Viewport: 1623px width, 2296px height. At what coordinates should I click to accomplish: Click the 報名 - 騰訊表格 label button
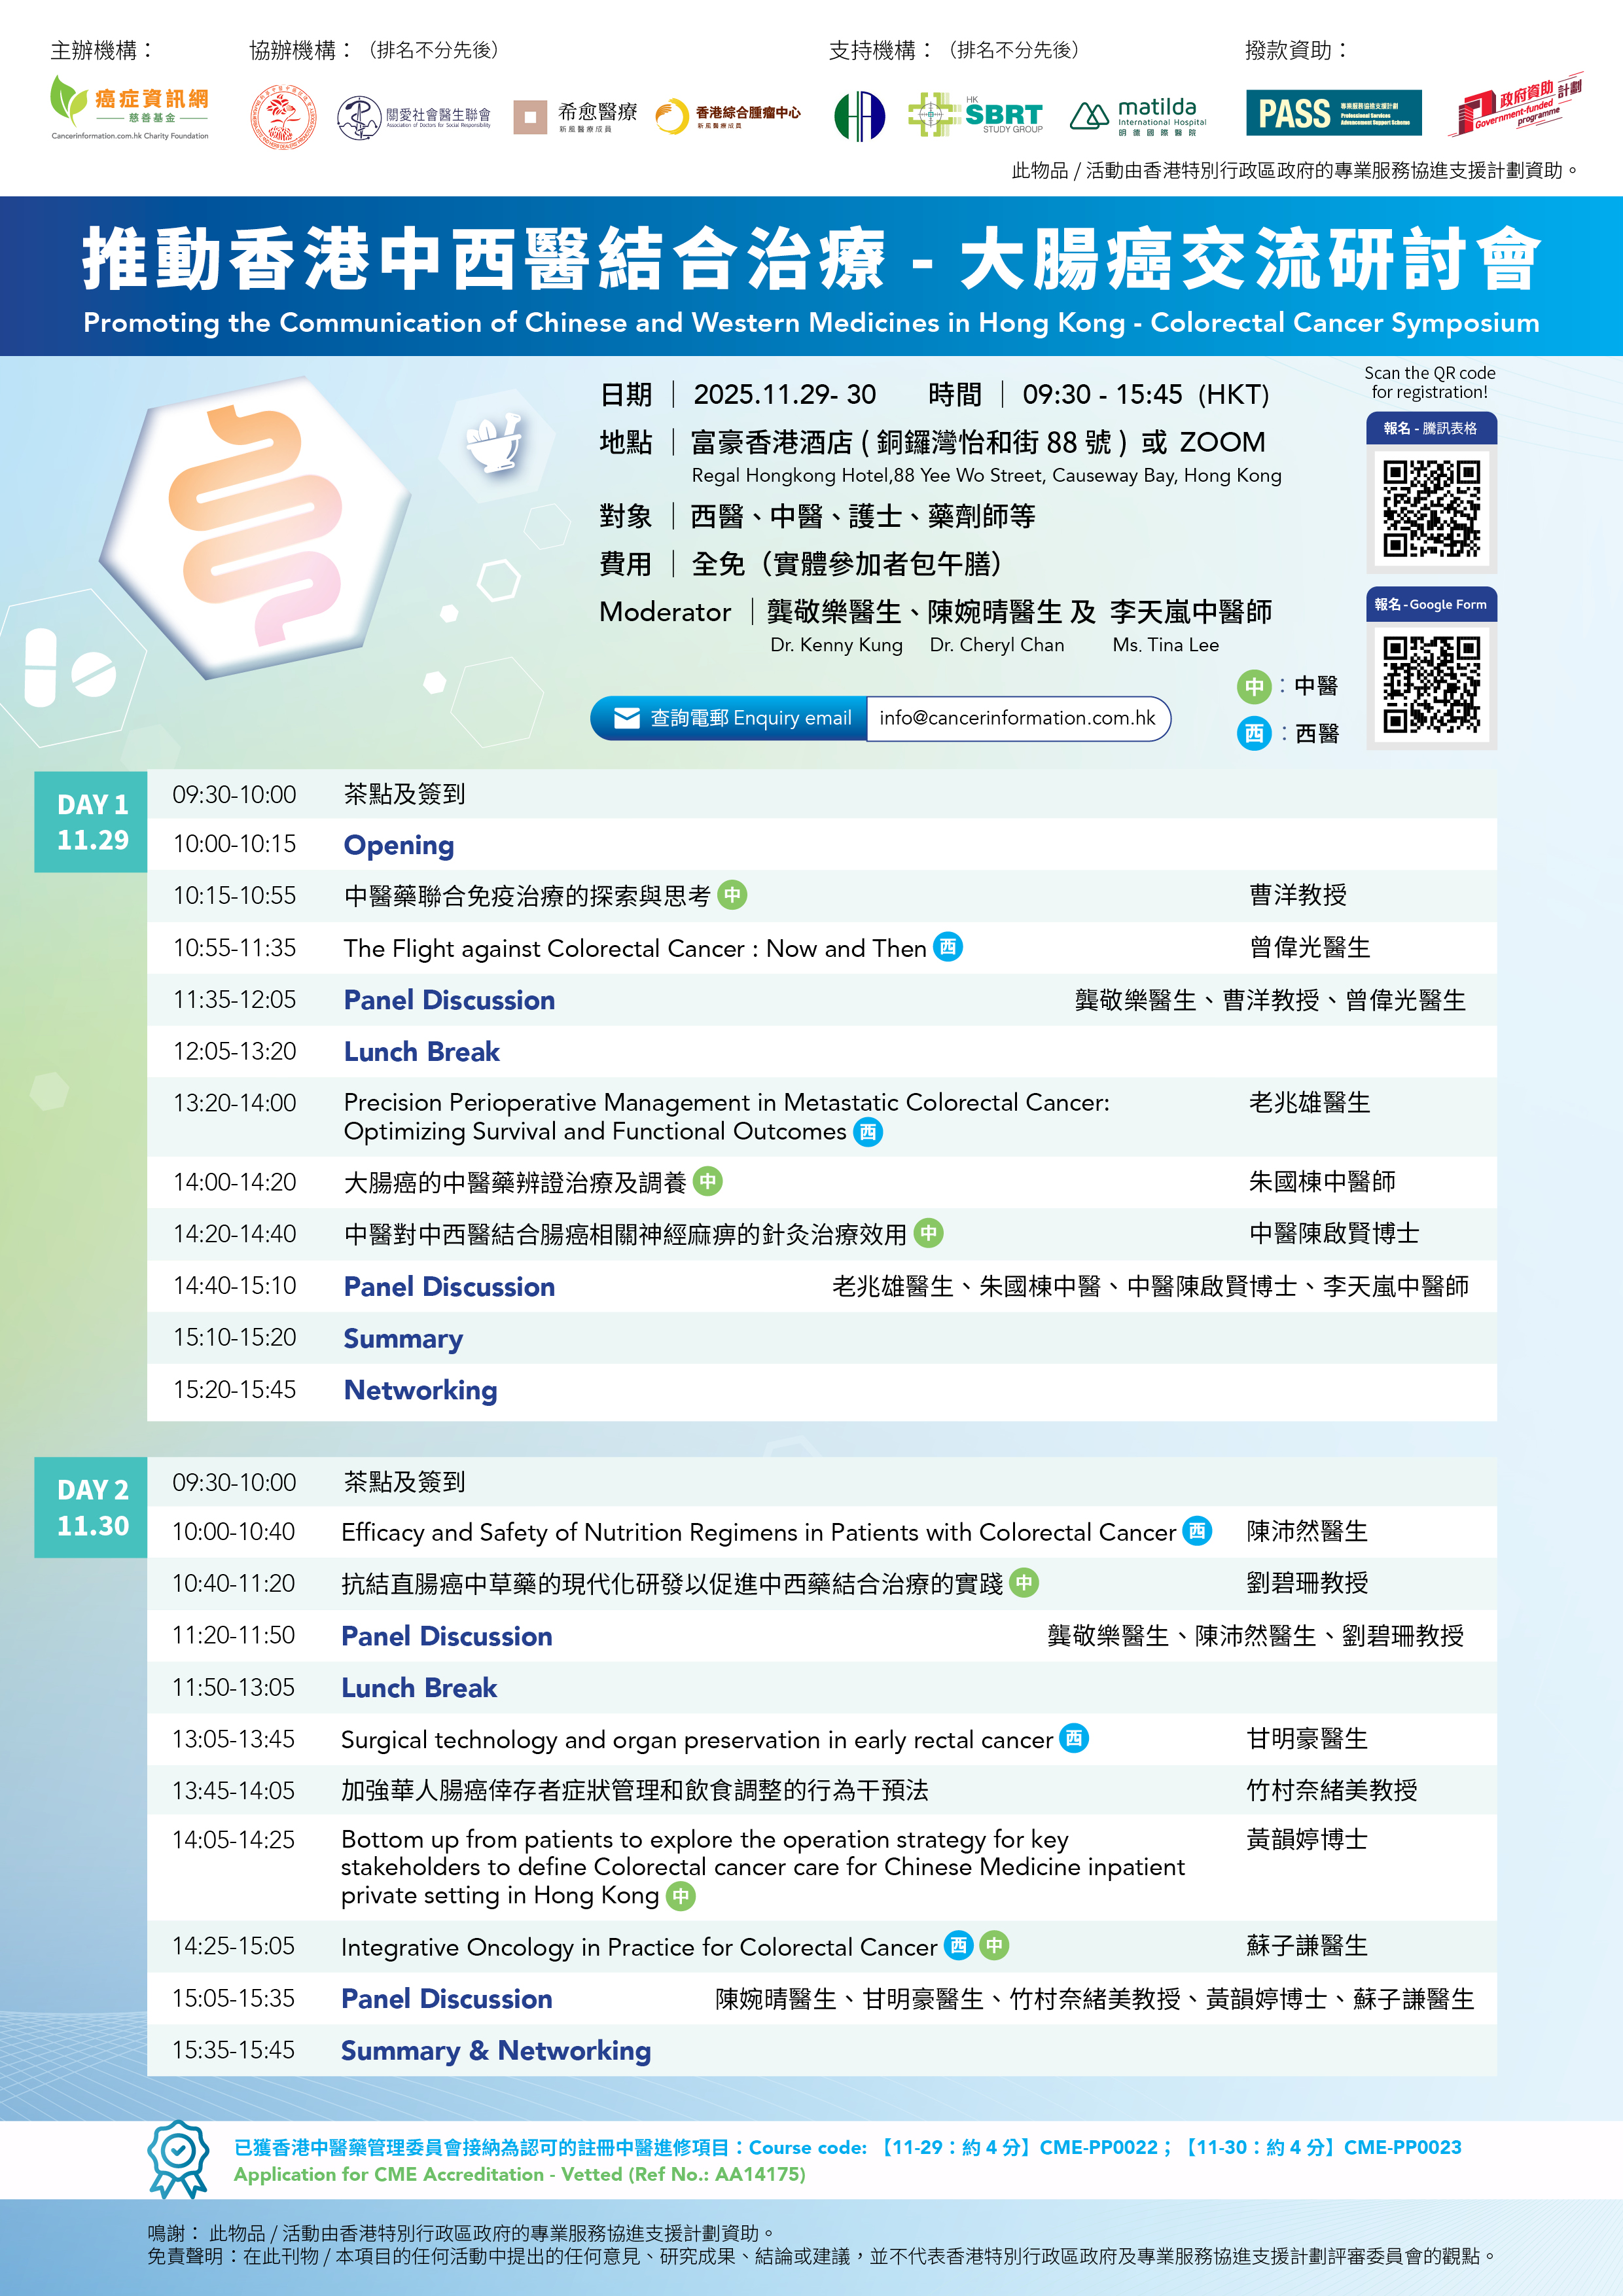(x=1431, y=428)
